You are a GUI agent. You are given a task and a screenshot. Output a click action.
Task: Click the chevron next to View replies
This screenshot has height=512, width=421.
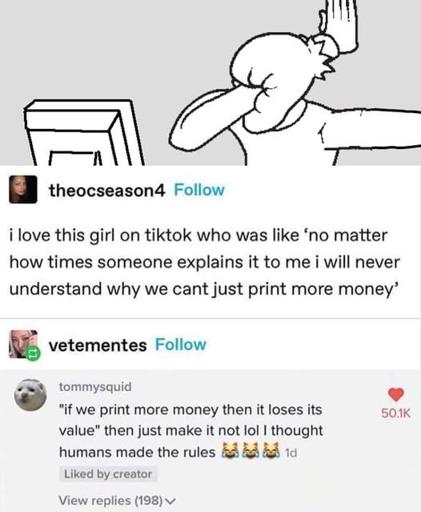click(x=170, y=501)
